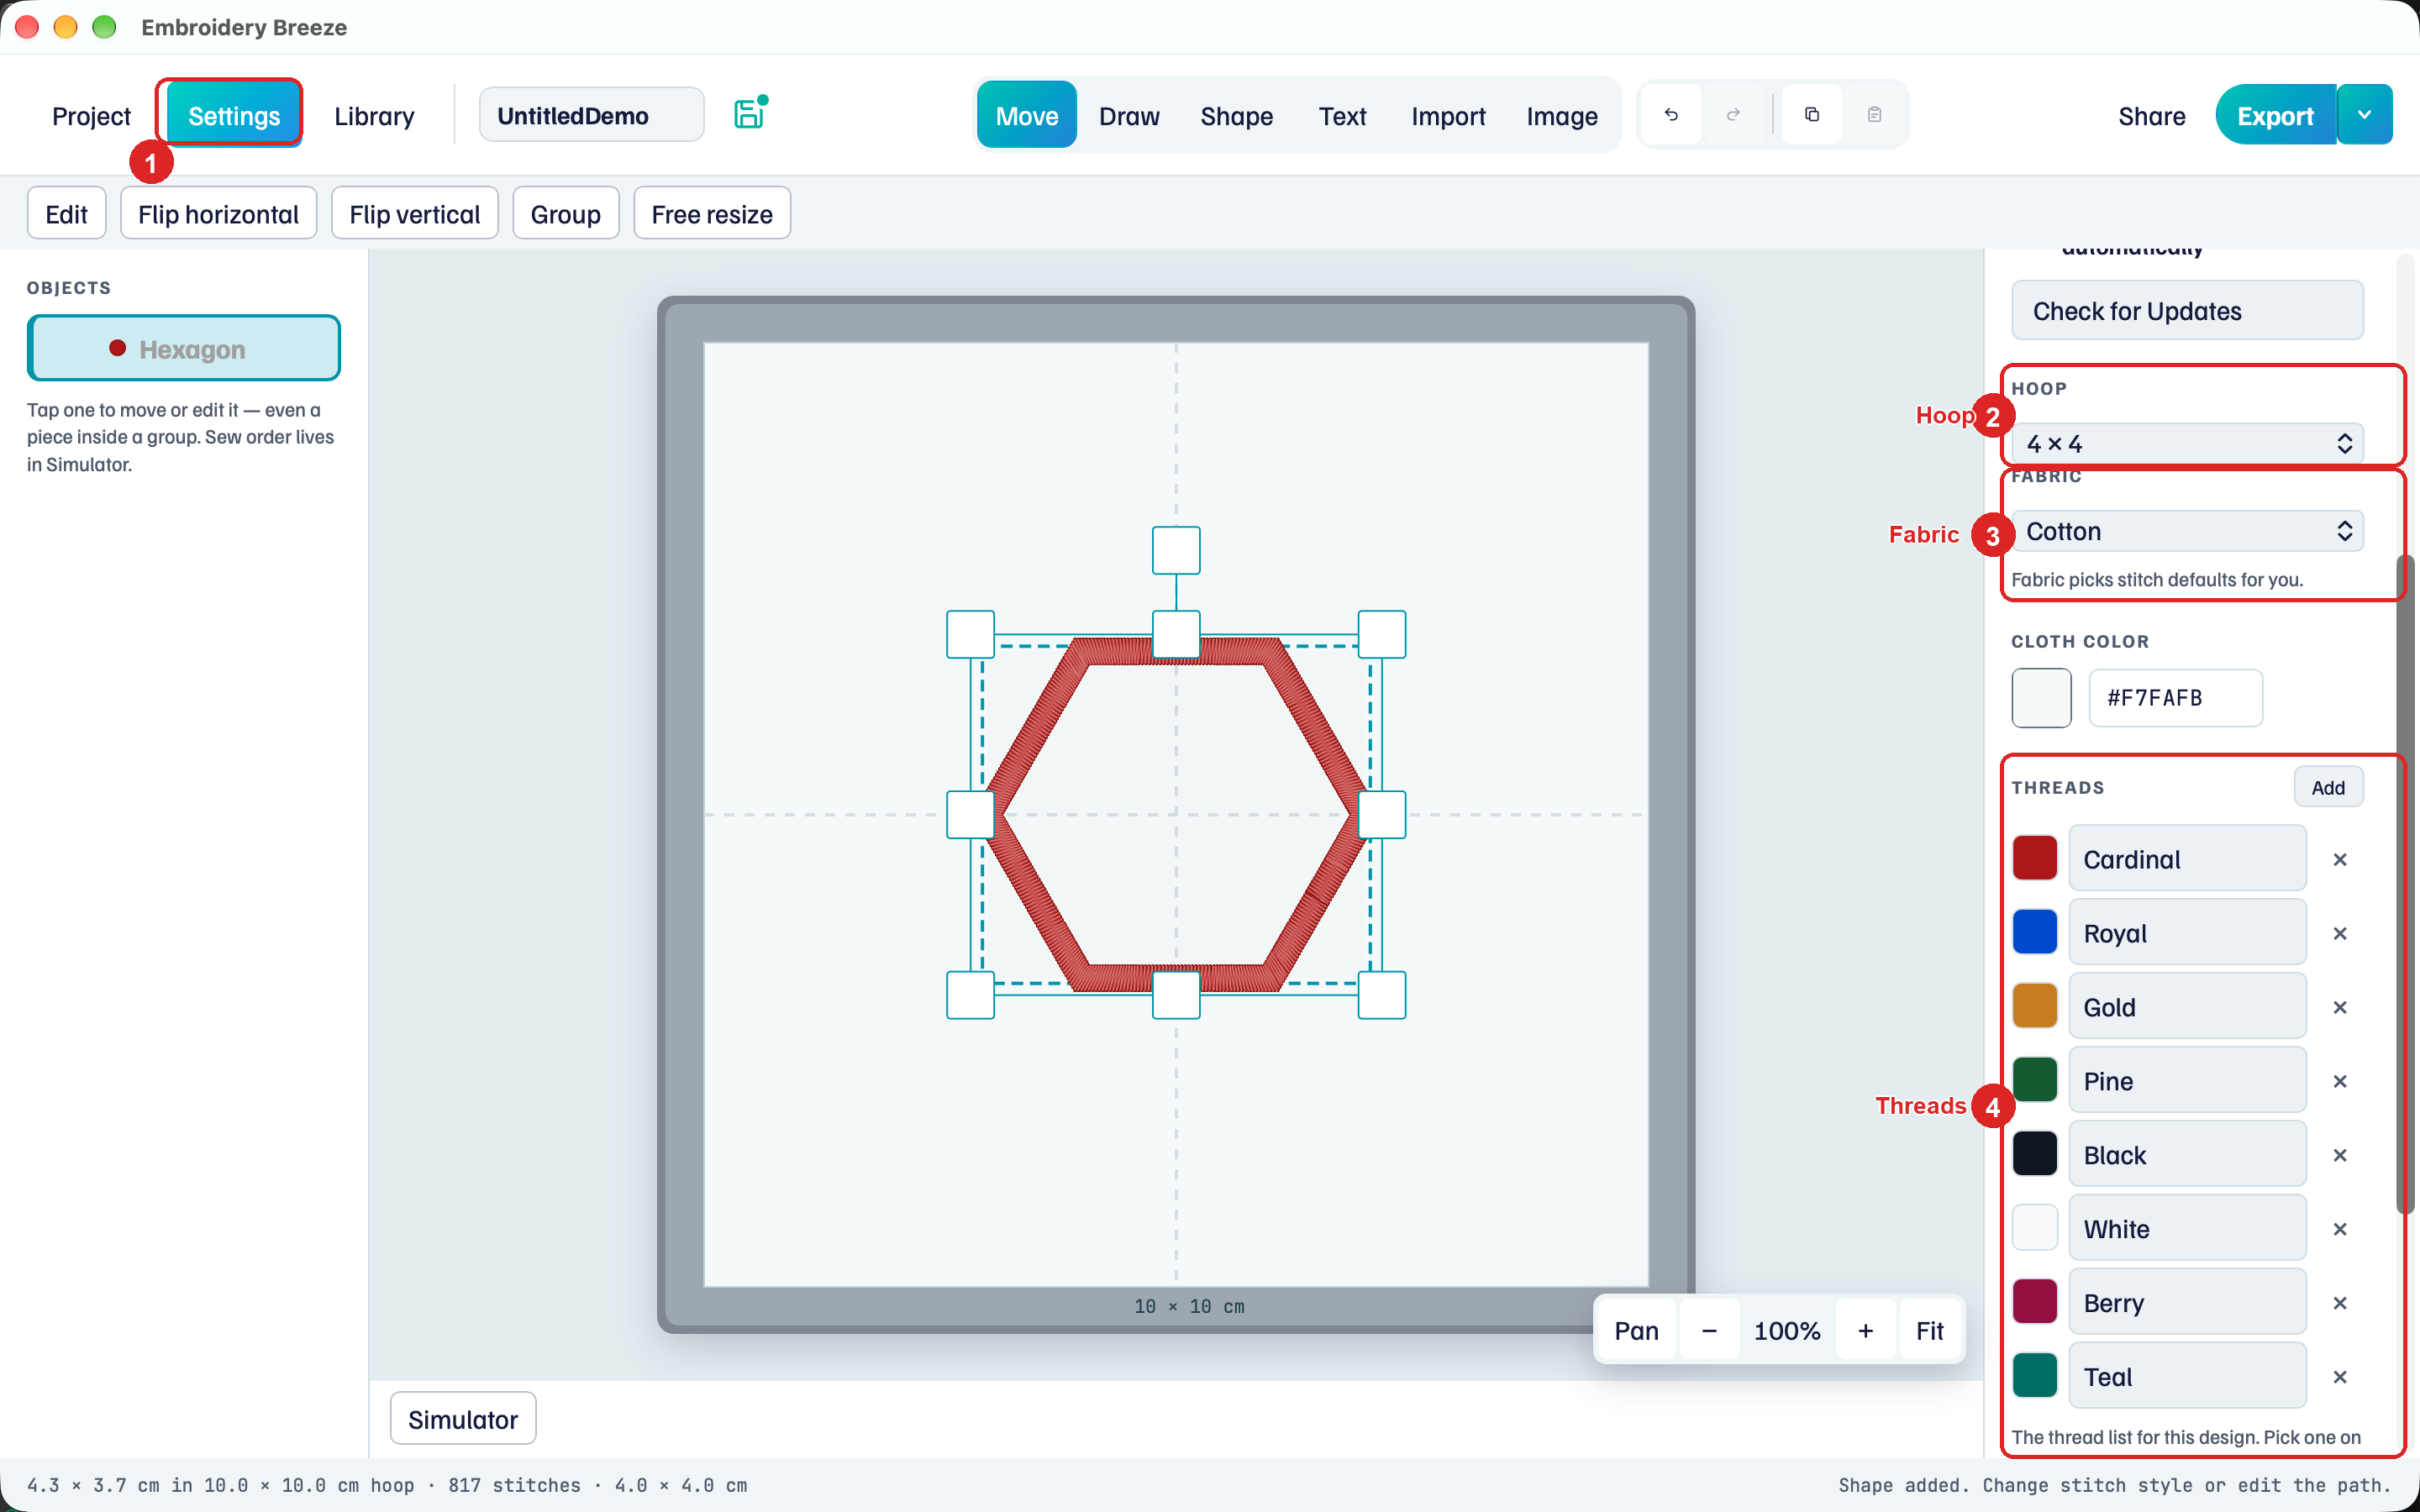Remove the Gold thread

click(x=2340, y=1007)
